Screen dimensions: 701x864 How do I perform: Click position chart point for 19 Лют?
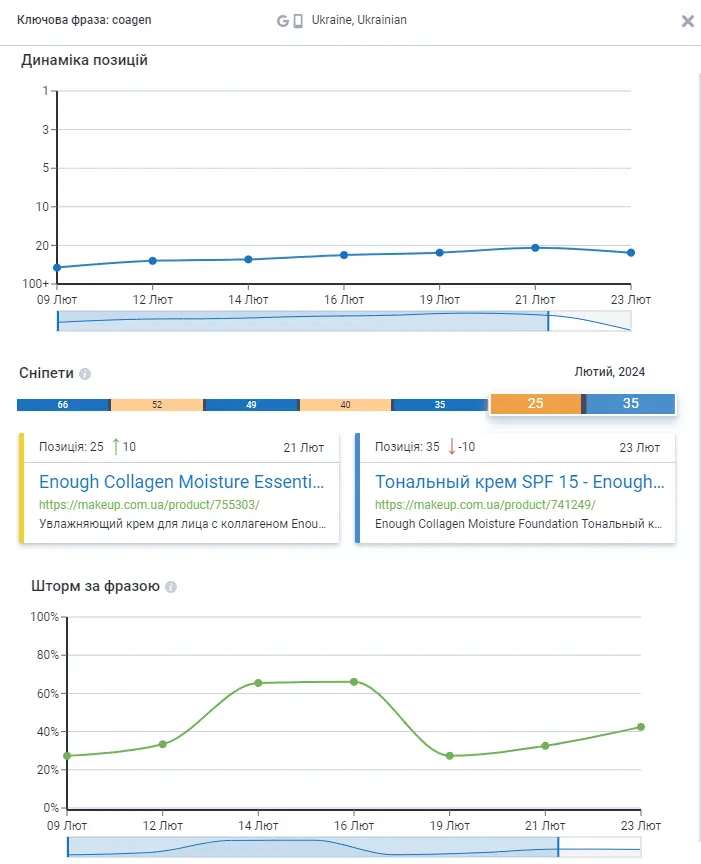tap(440, 253)
